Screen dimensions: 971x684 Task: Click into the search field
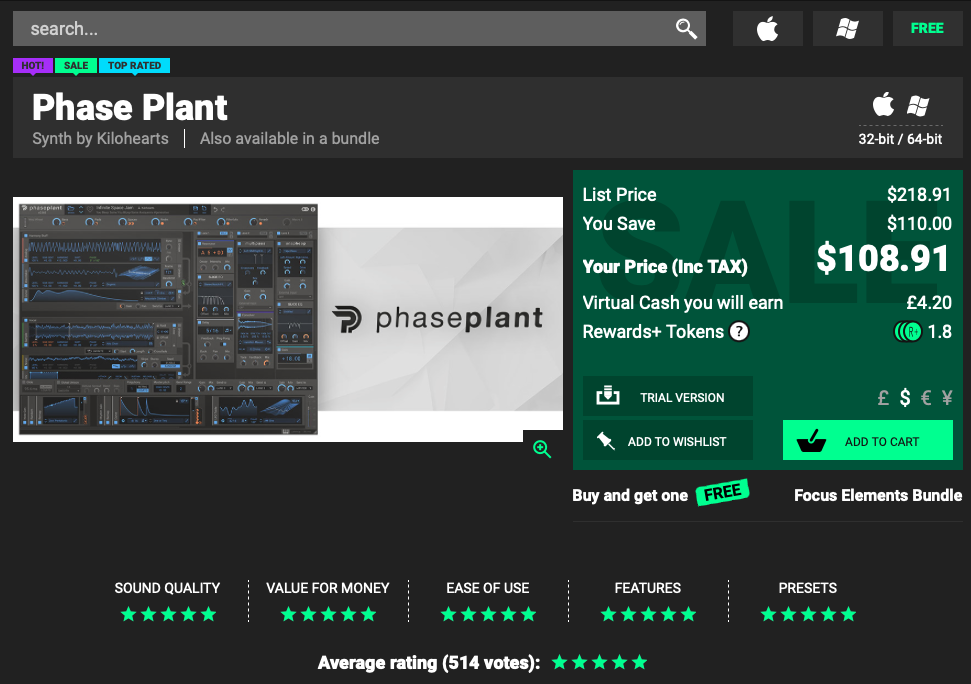point(359,28)
